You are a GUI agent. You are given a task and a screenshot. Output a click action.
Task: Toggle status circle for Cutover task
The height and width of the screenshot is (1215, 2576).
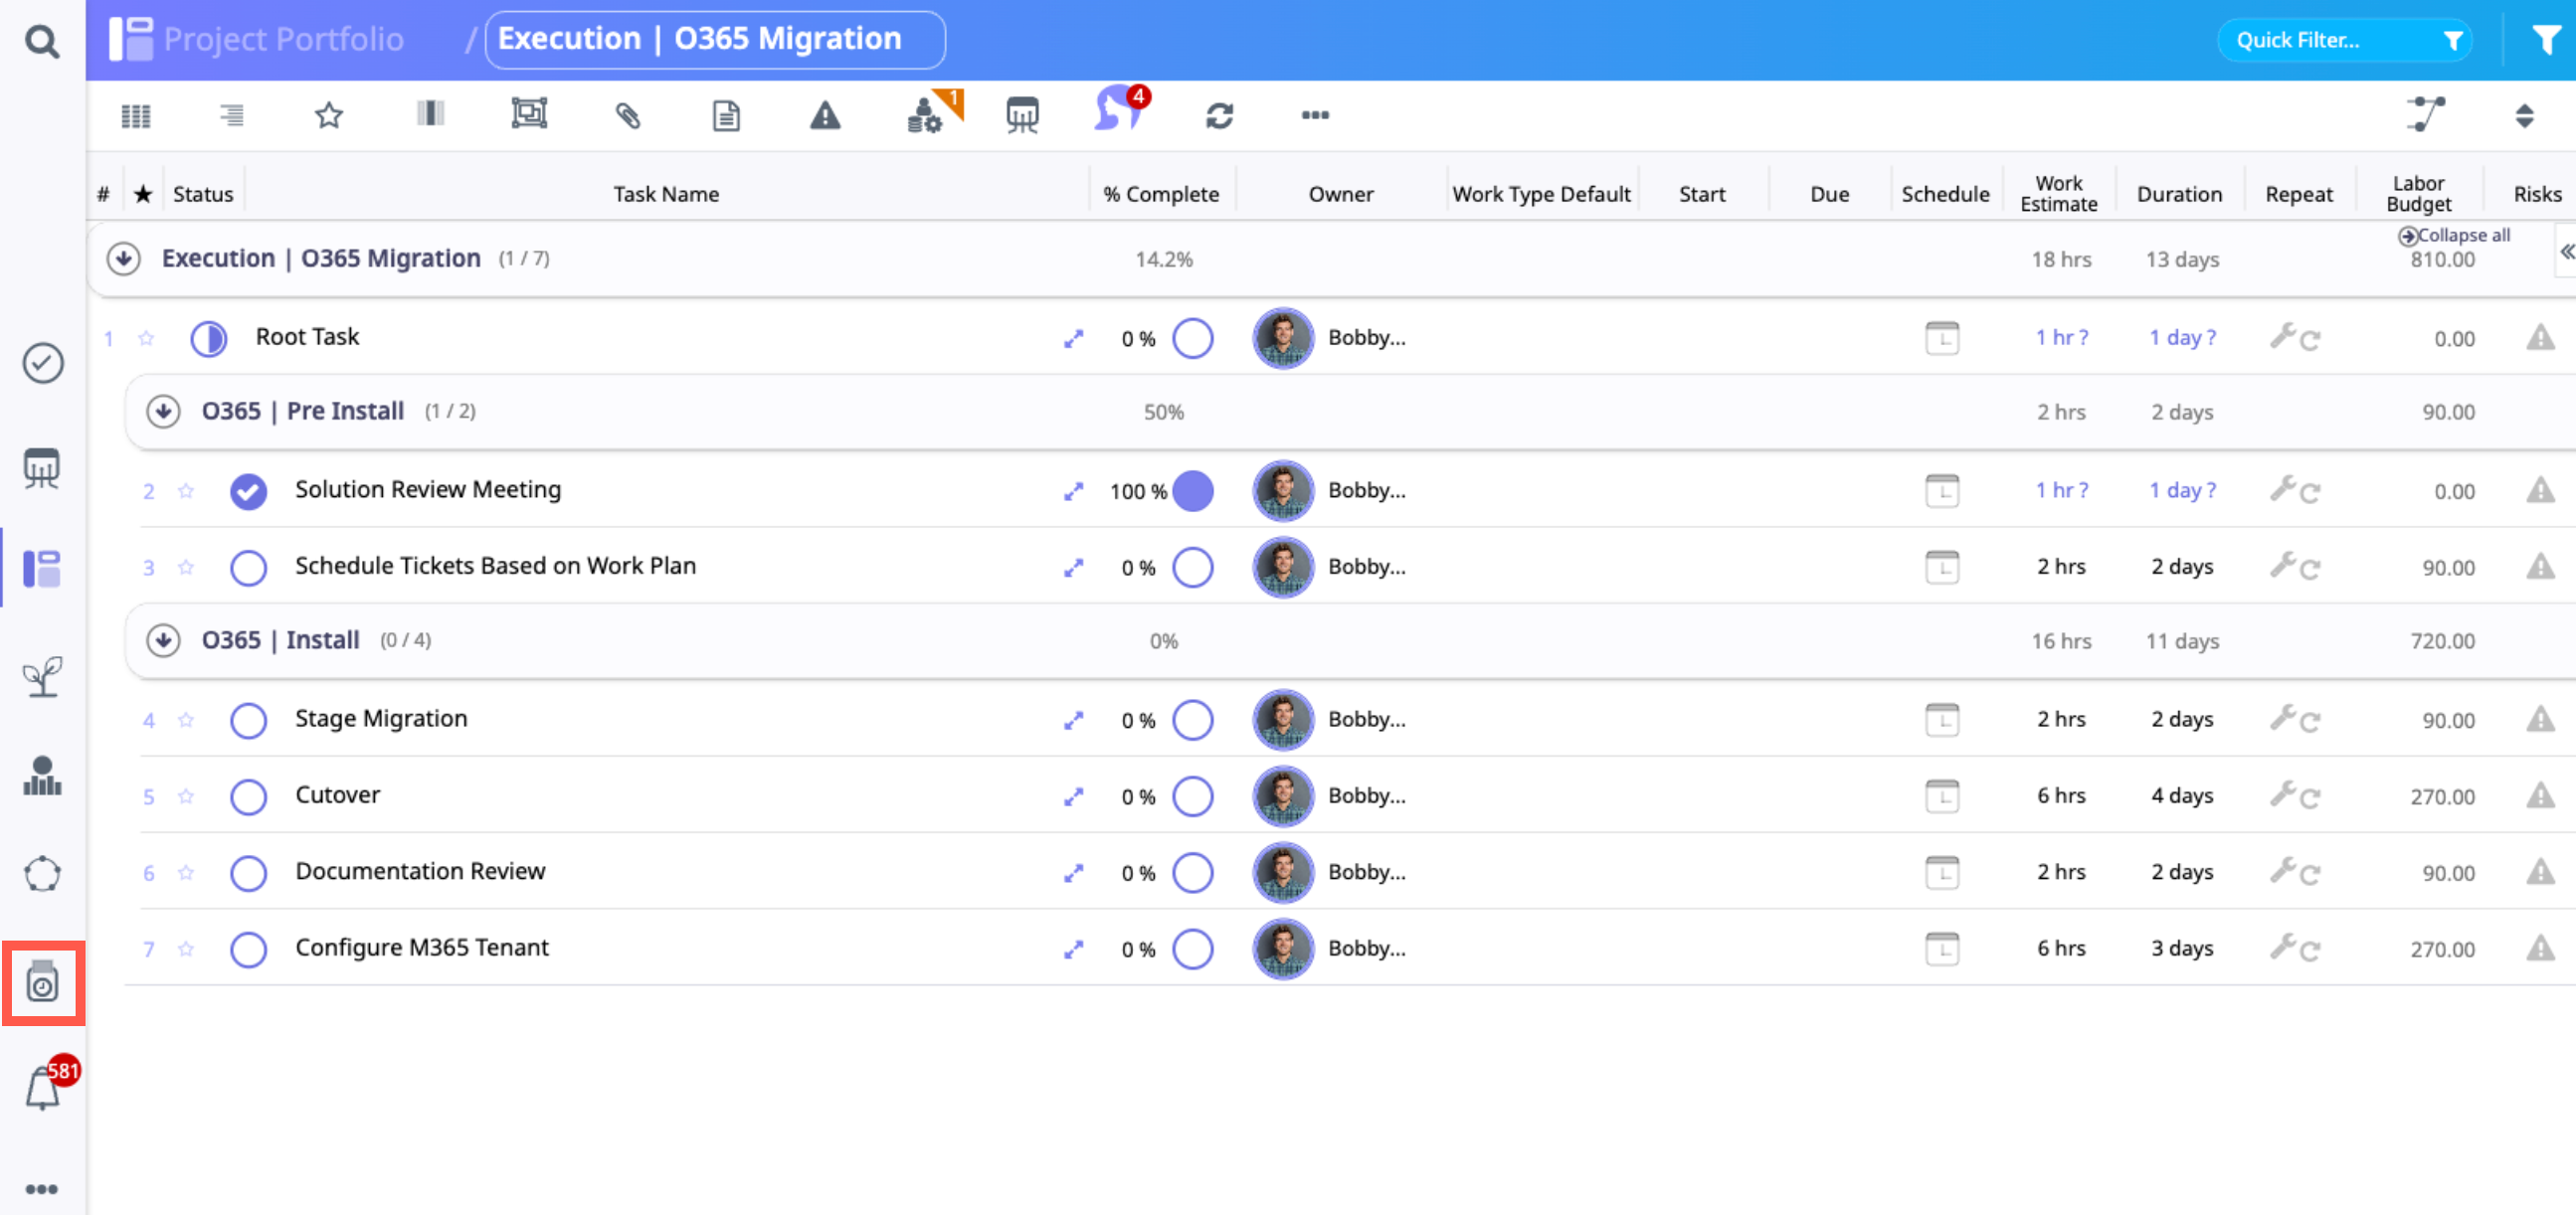click(248, 797)
